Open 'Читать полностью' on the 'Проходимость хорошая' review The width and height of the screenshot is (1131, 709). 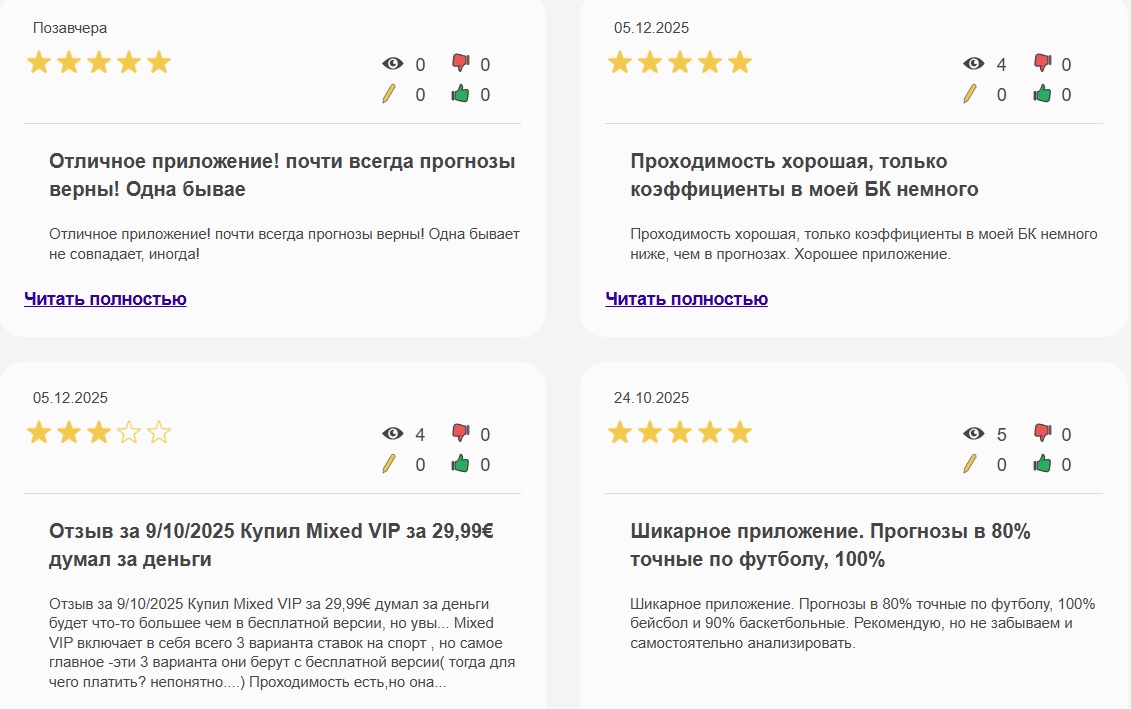684,299
